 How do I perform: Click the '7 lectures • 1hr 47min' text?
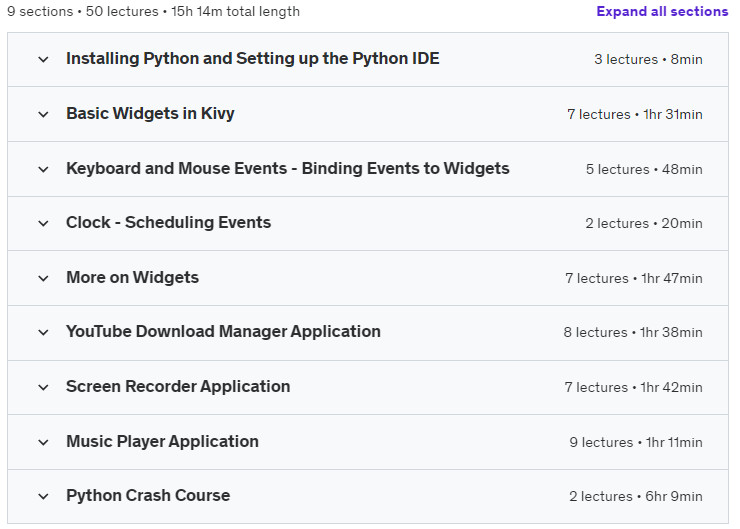tap(634, 278)
